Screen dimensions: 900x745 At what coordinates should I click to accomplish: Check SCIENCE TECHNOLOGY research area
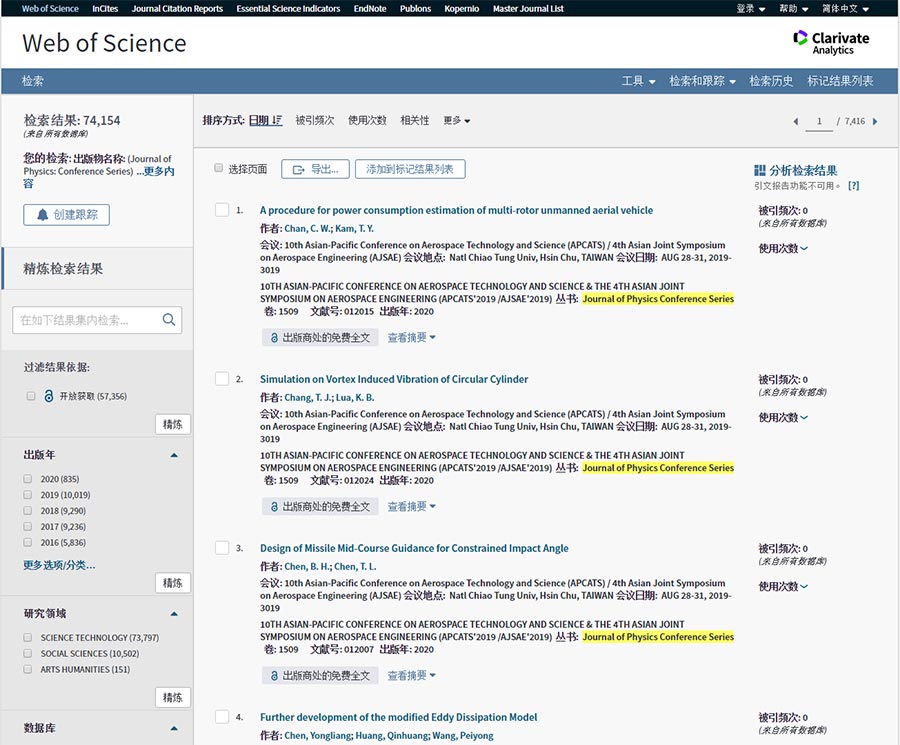28,637
